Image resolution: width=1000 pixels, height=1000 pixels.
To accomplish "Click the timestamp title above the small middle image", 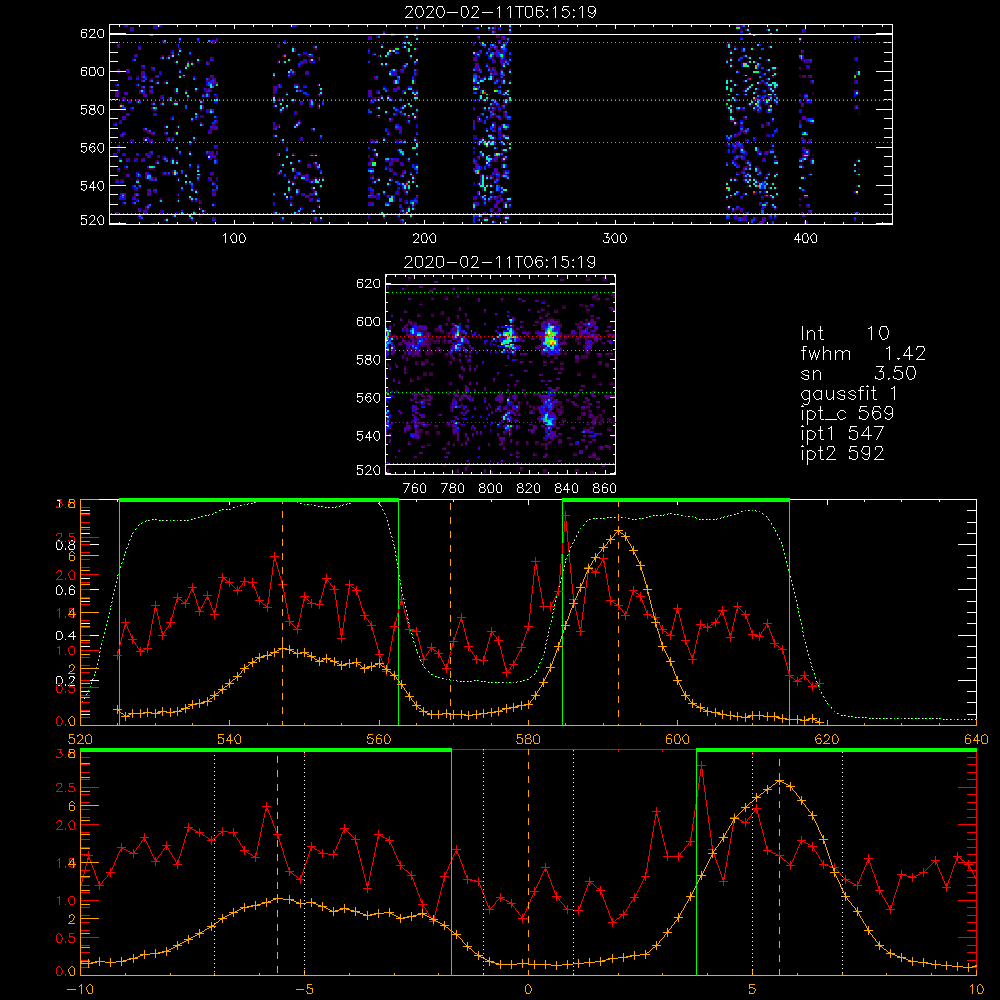I will pos(500,262).
